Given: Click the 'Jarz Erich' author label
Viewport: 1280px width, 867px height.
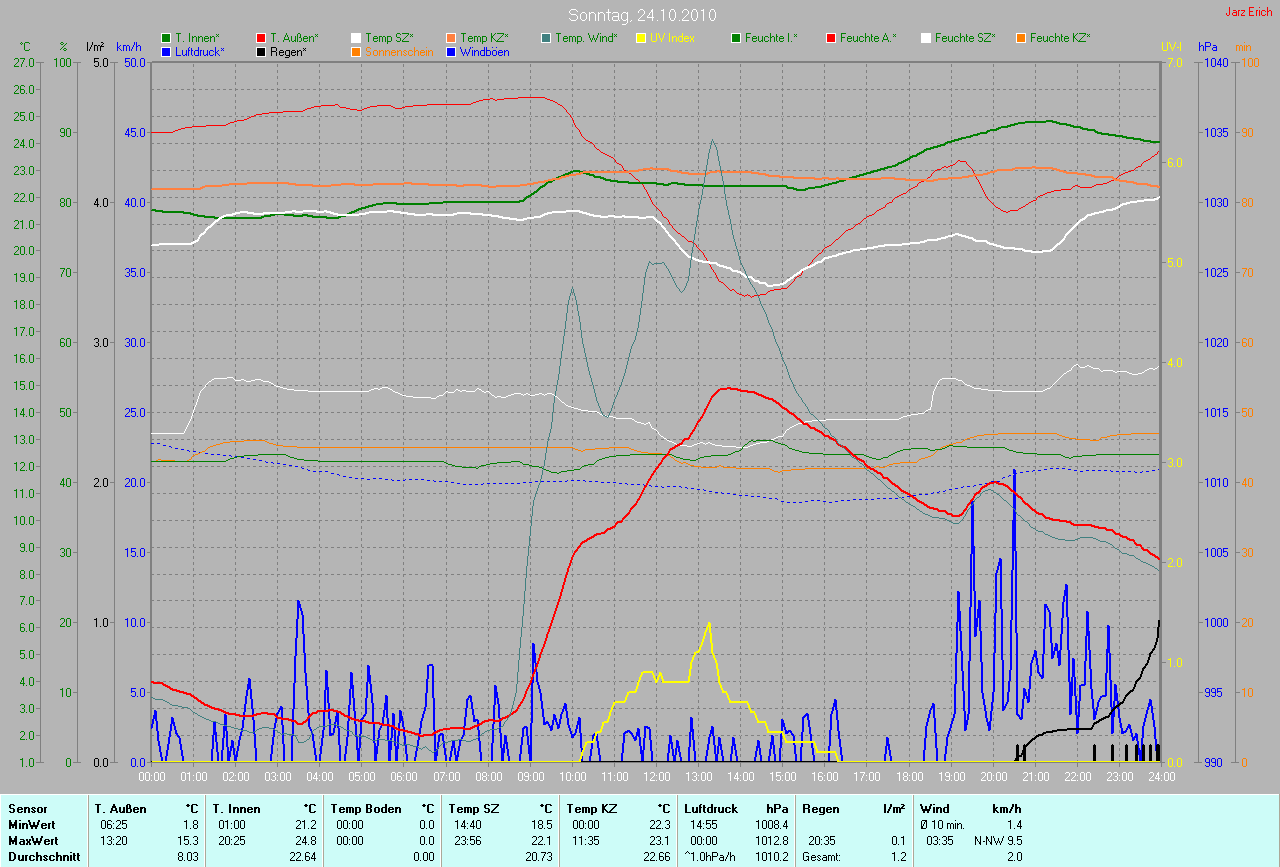Looking at the screenshot, I should tap(1250, 12).
